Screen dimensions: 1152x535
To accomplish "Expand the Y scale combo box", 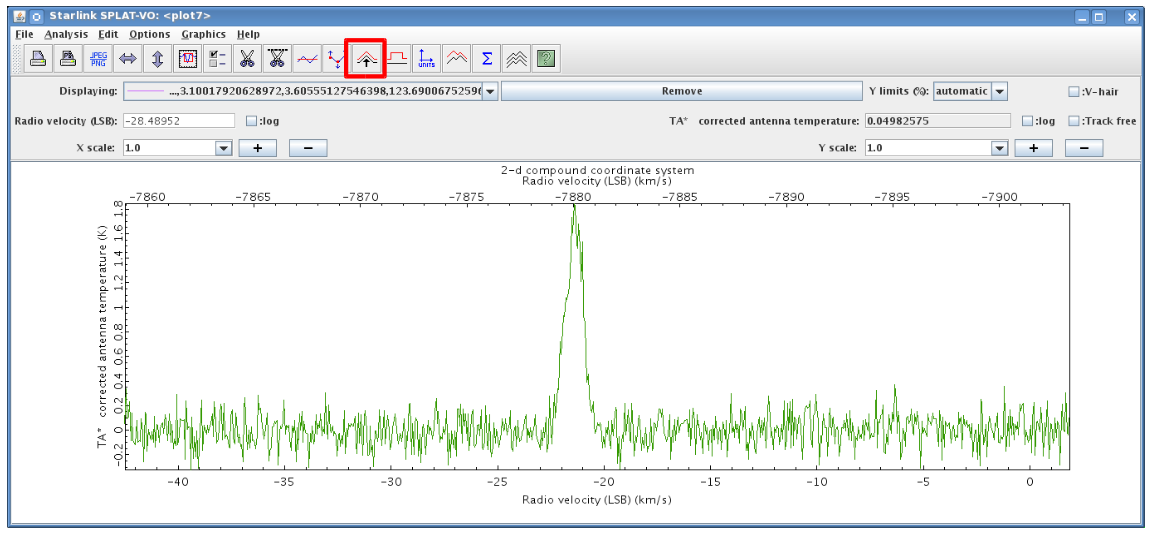I will [x=999, y=148].
